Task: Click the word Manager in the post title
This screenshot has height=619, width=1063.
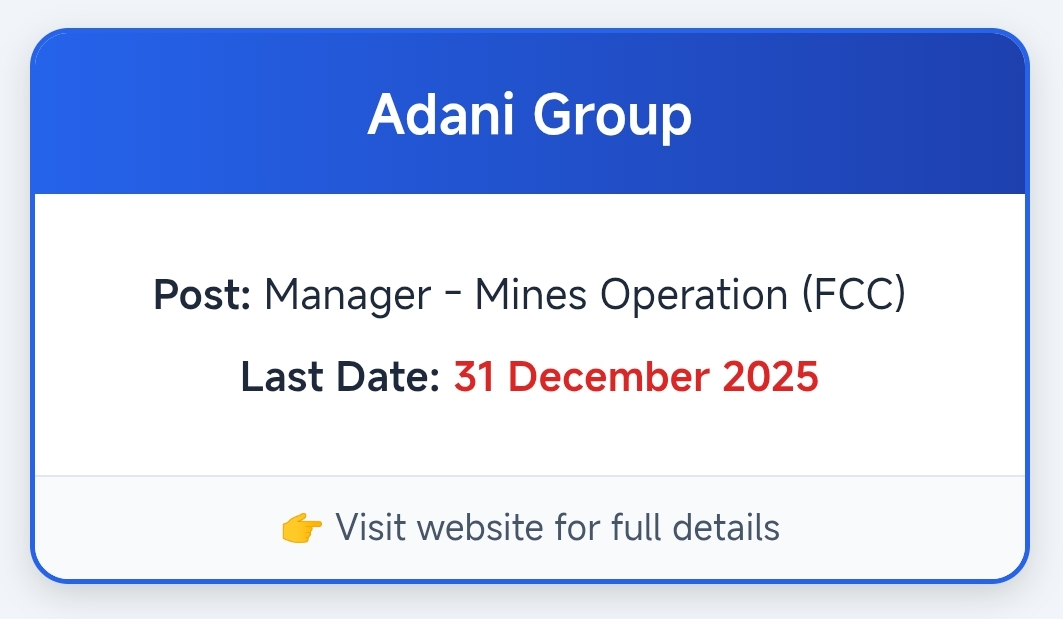Action: click(x=348, y=296)
